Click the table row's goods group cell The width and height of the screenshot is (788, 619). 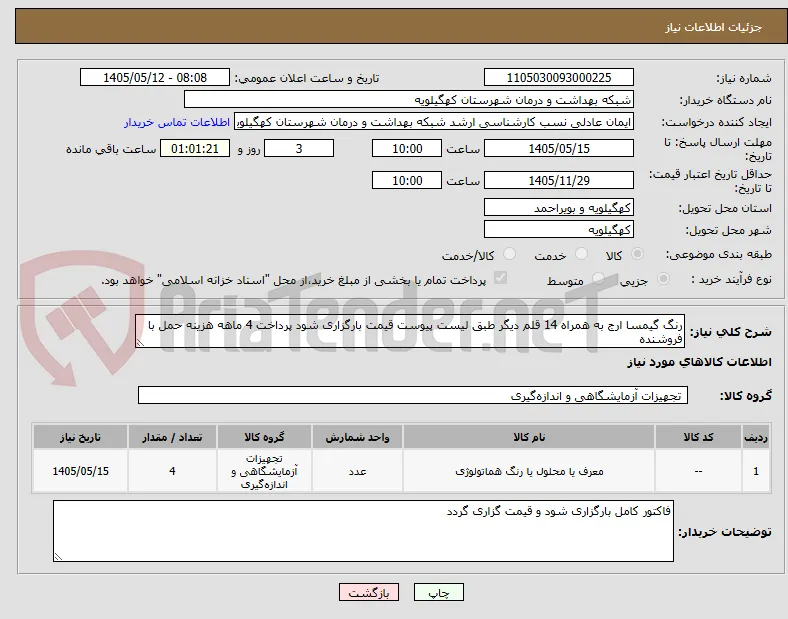tap(264, 471)
